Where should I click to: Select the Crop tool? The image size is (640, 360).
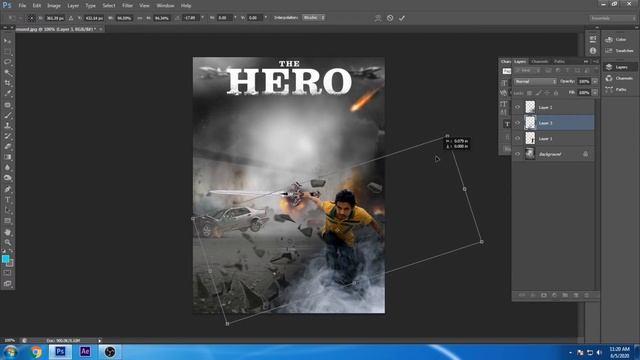(7, 83)
